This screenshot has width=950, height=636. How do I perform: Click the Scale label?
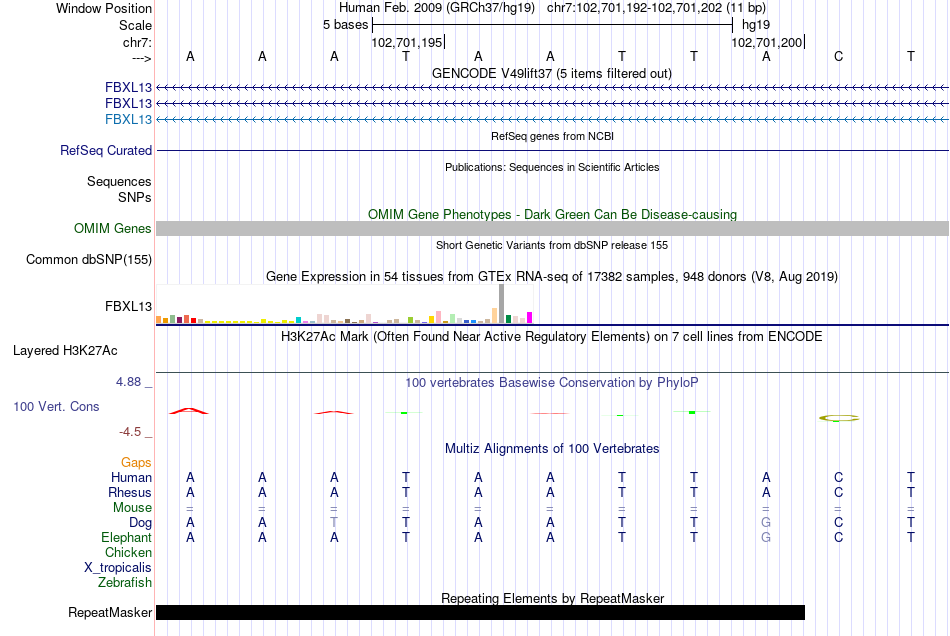tap(135, 25)
